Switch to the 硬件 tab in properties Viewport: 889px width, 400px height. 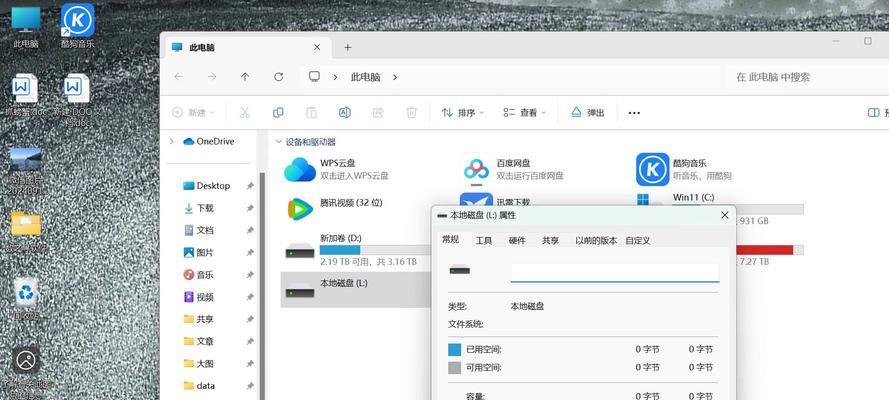(x=517, y=240)
